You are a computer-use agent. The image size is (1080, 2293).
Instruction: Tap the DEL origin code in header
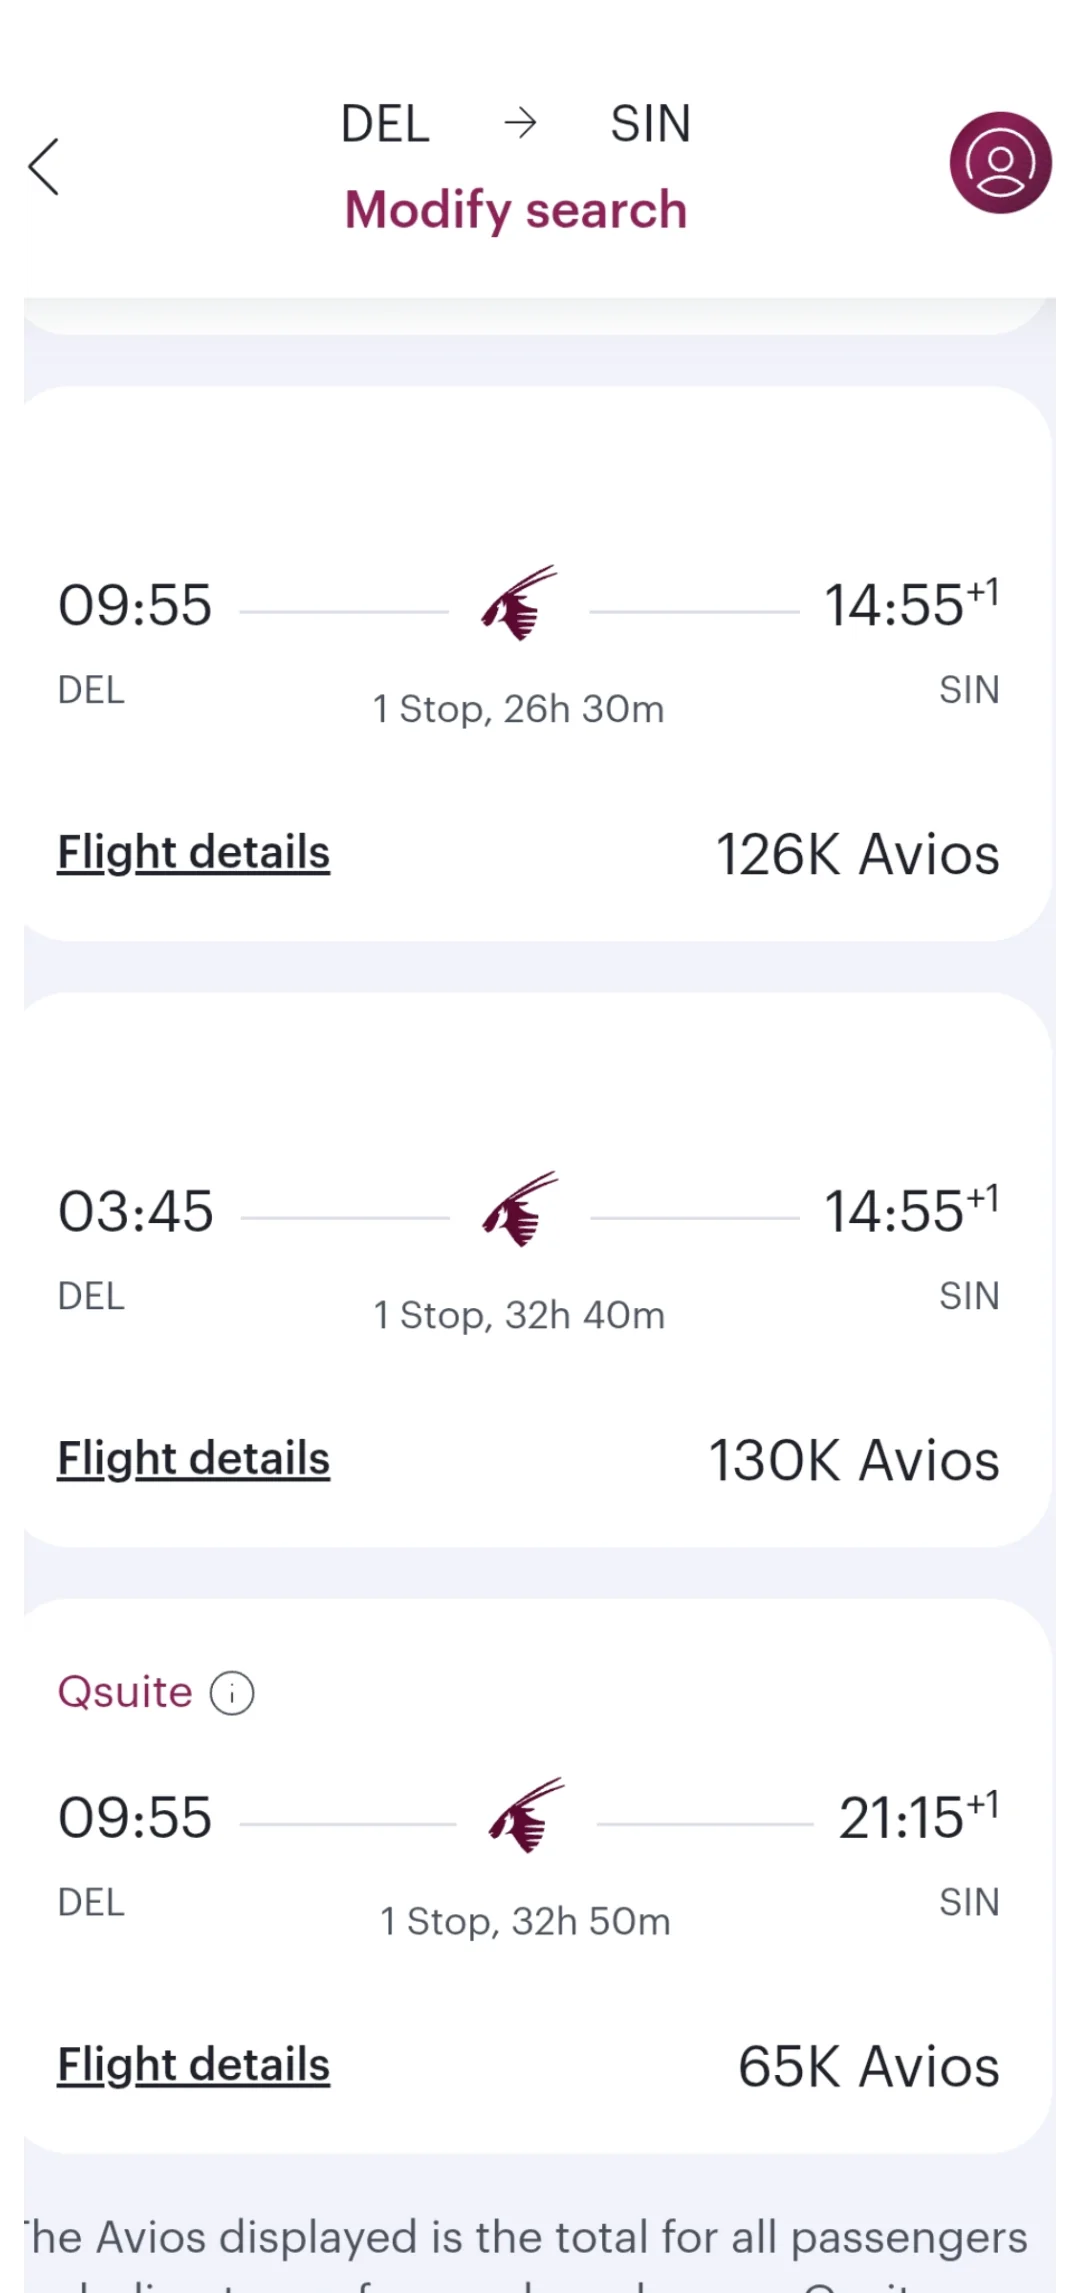pyautogui.click(x=385, y=124)
